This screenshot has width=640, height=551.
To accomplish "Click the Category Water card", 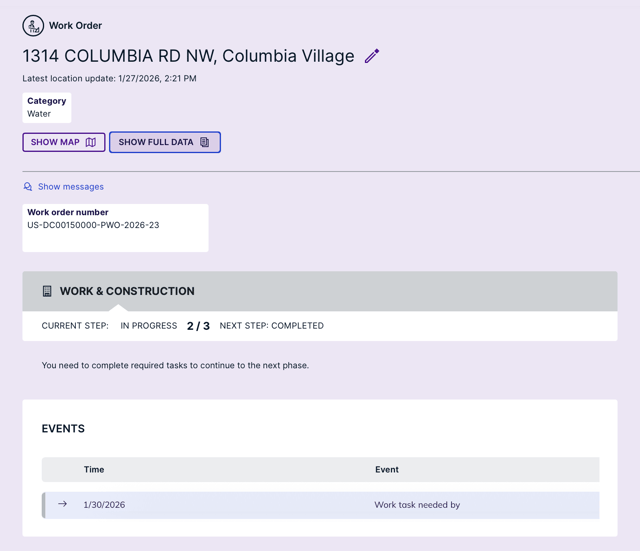I will coord(47,107).
